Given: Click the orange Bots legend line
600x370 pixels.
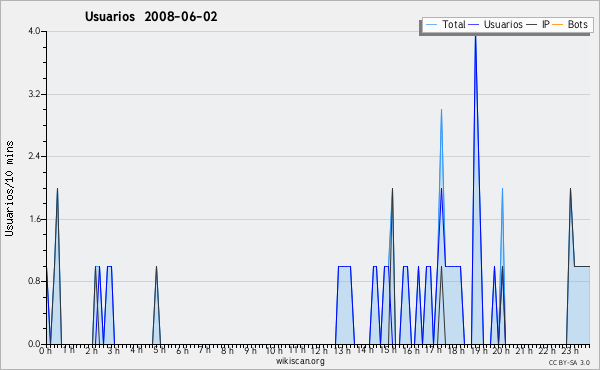Looking at the screenshot, I should tap(558, 25).
